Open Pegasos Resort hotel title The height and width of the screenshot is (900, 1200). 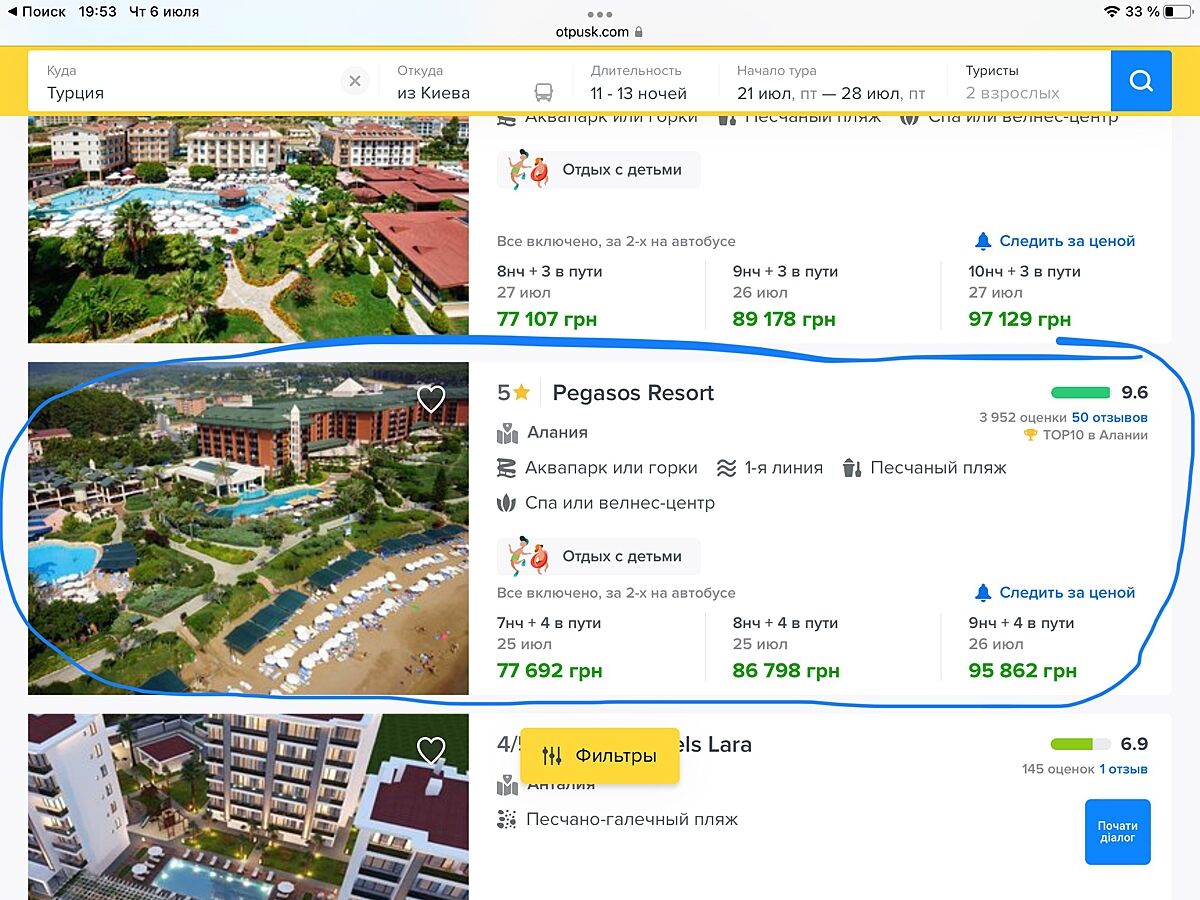pos(633,393)
